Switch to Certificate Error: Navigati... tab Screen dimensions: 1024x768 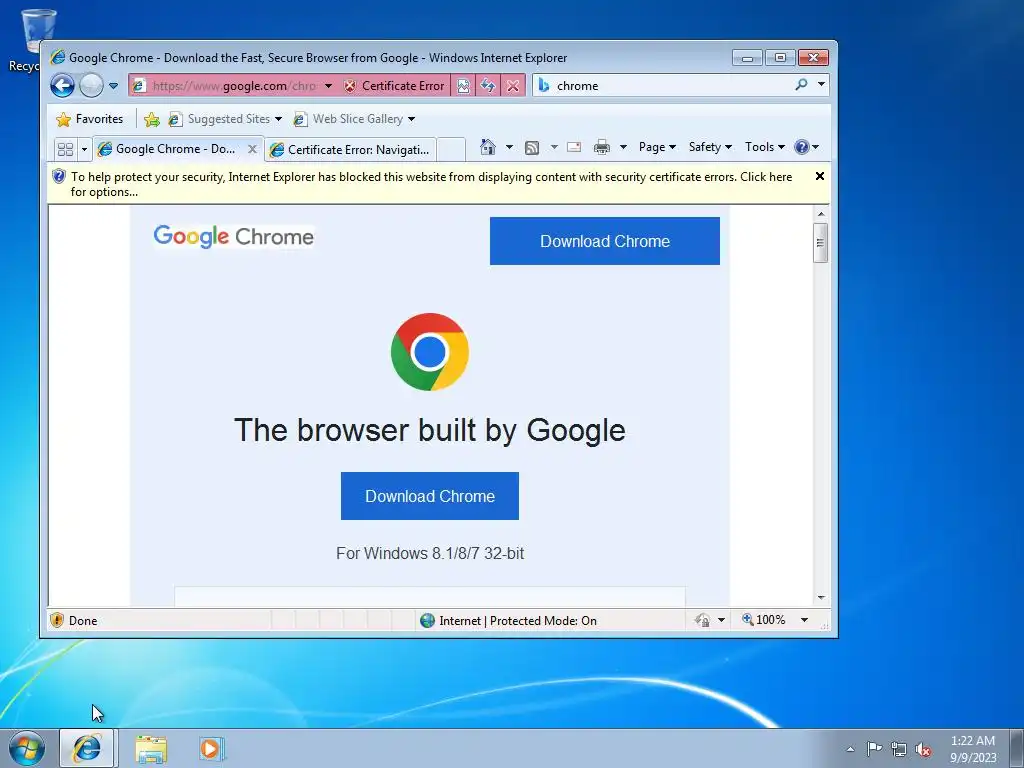coord(351,150)
